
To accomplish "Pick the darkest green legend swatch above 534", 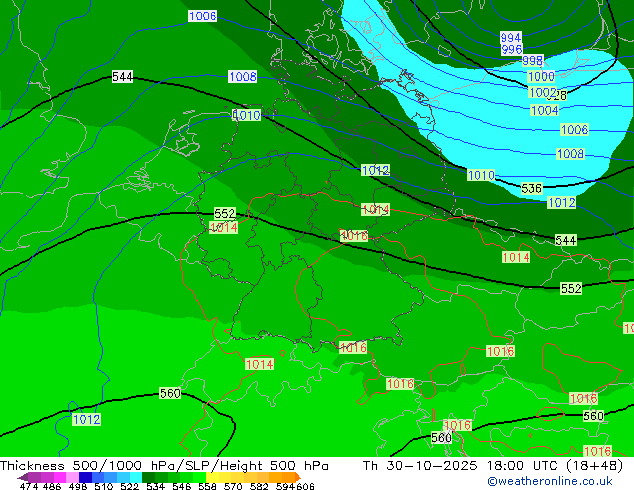I will 149,477.
